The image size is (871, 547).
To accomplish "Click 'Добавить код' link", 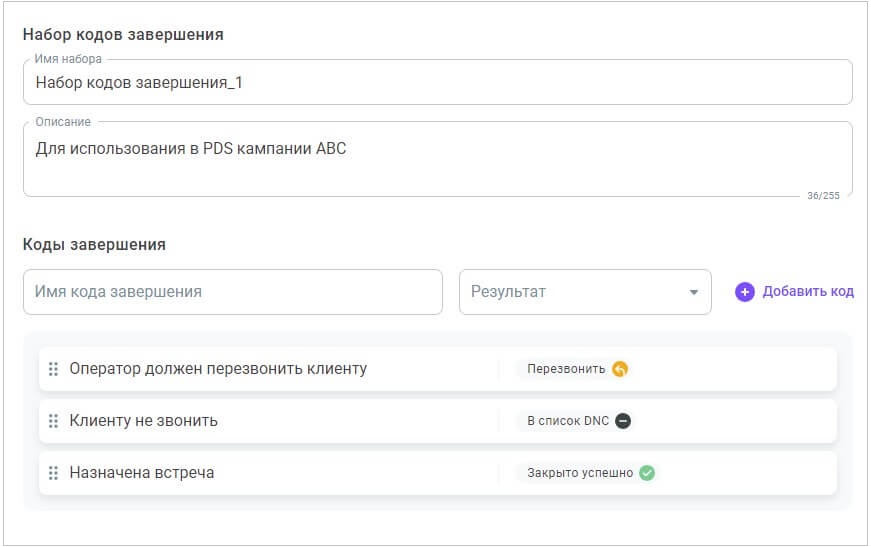I will tap(808, 292).
